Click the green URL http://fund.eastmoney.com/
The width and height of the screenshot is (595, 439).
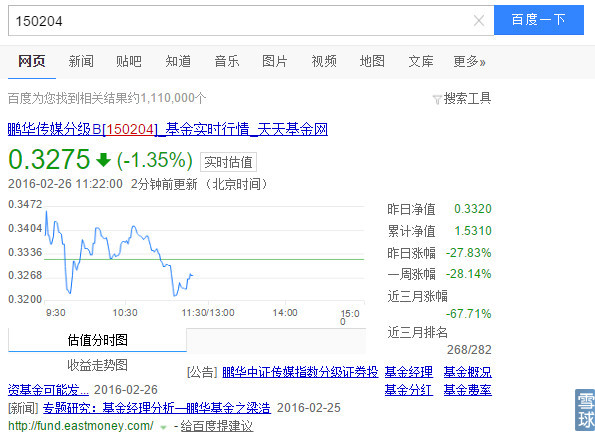coord(81,426)
